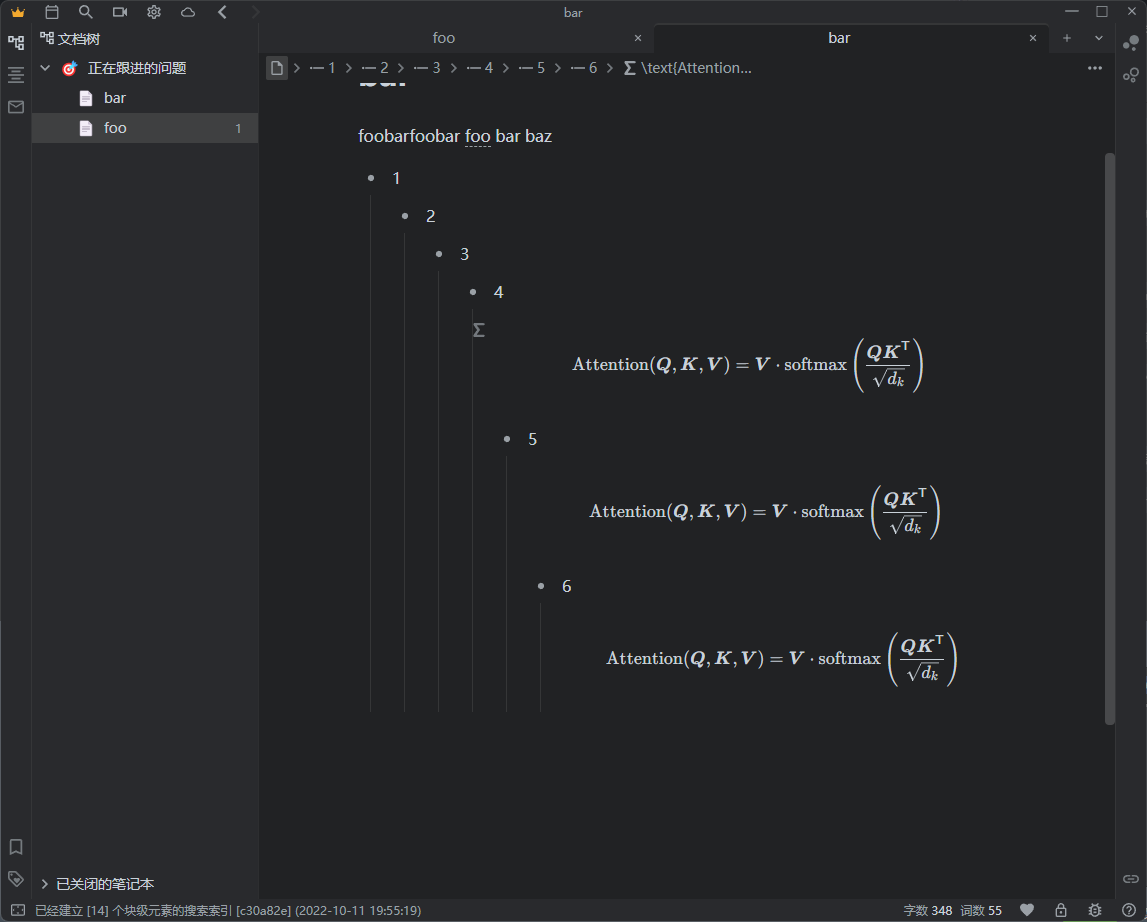Open the outline panel dock icon
This screenshot has height=922, width=1147.
[16, 75]
